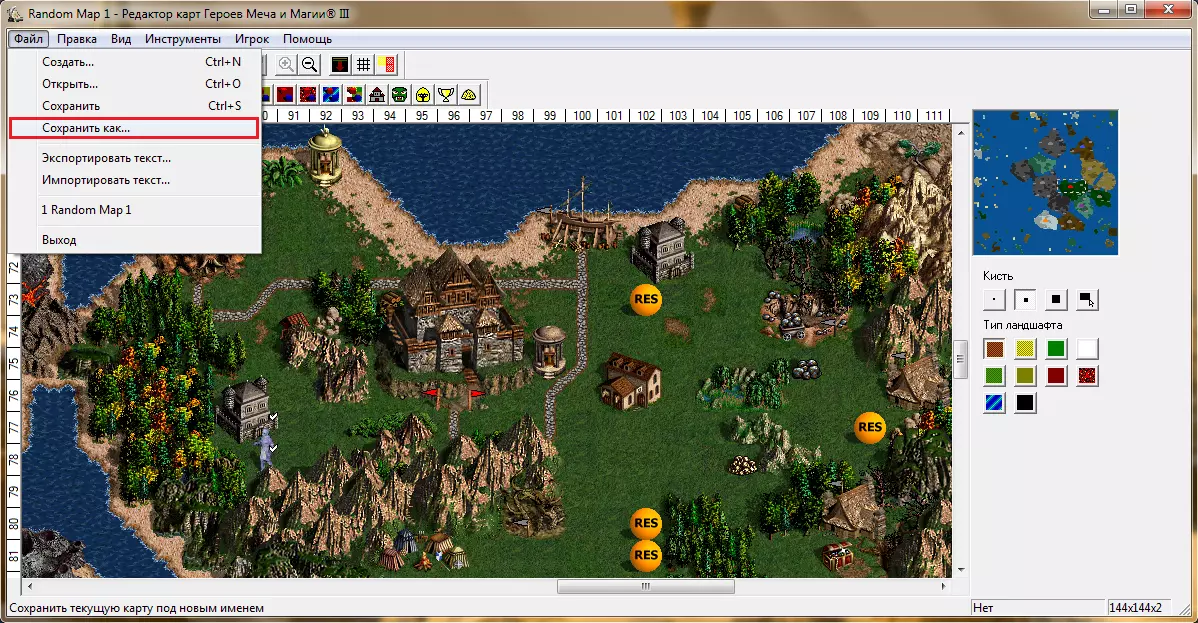Pick the bright green grass terrain swatch
The width and height of the screenshot is (1198, 623).
pyautogui.click(x=1056, y=349)
